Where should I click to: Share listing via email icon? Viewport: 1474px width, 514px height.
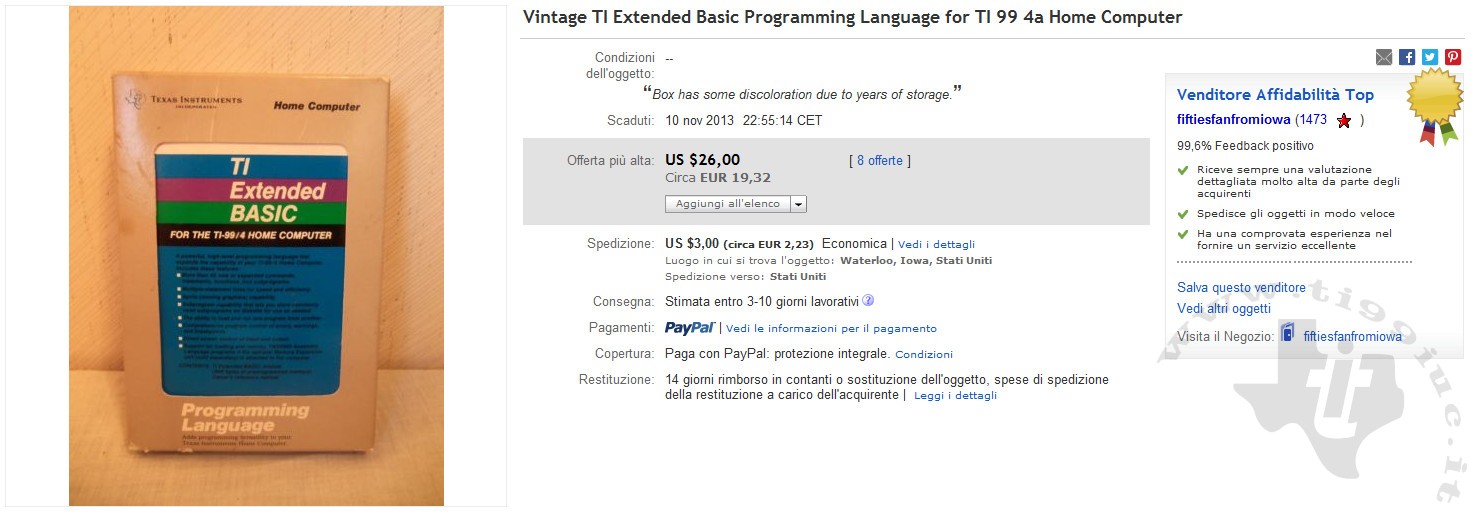click(1384, 57)
